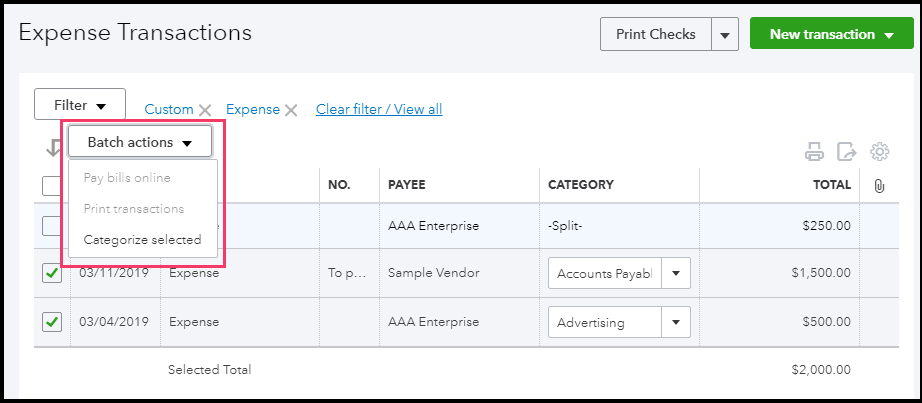Select Categorize selected from the menu

142,240
